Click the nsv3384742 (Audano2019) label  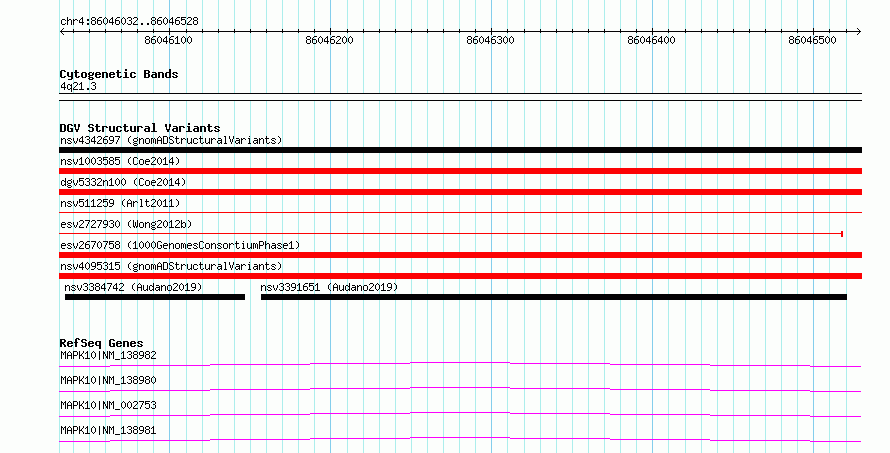click(x=133, y=287)
